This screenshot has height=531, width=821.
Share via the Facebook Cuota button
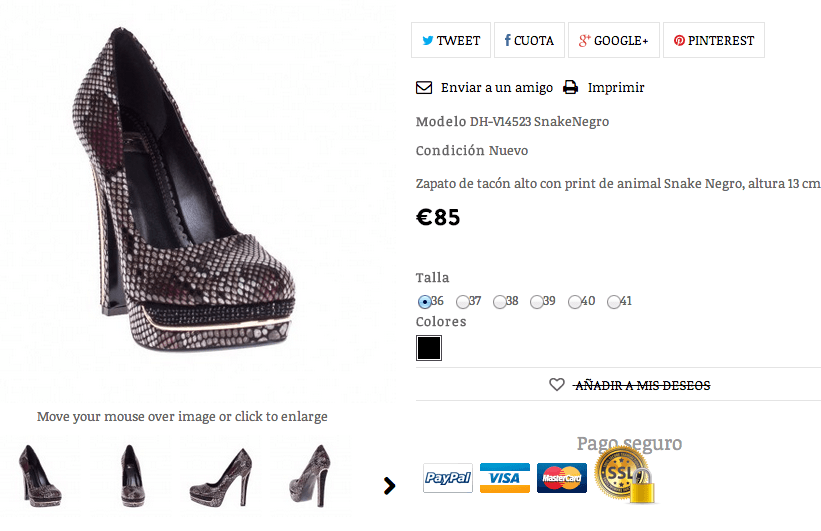pyautogui.click(x=529, y=40)
